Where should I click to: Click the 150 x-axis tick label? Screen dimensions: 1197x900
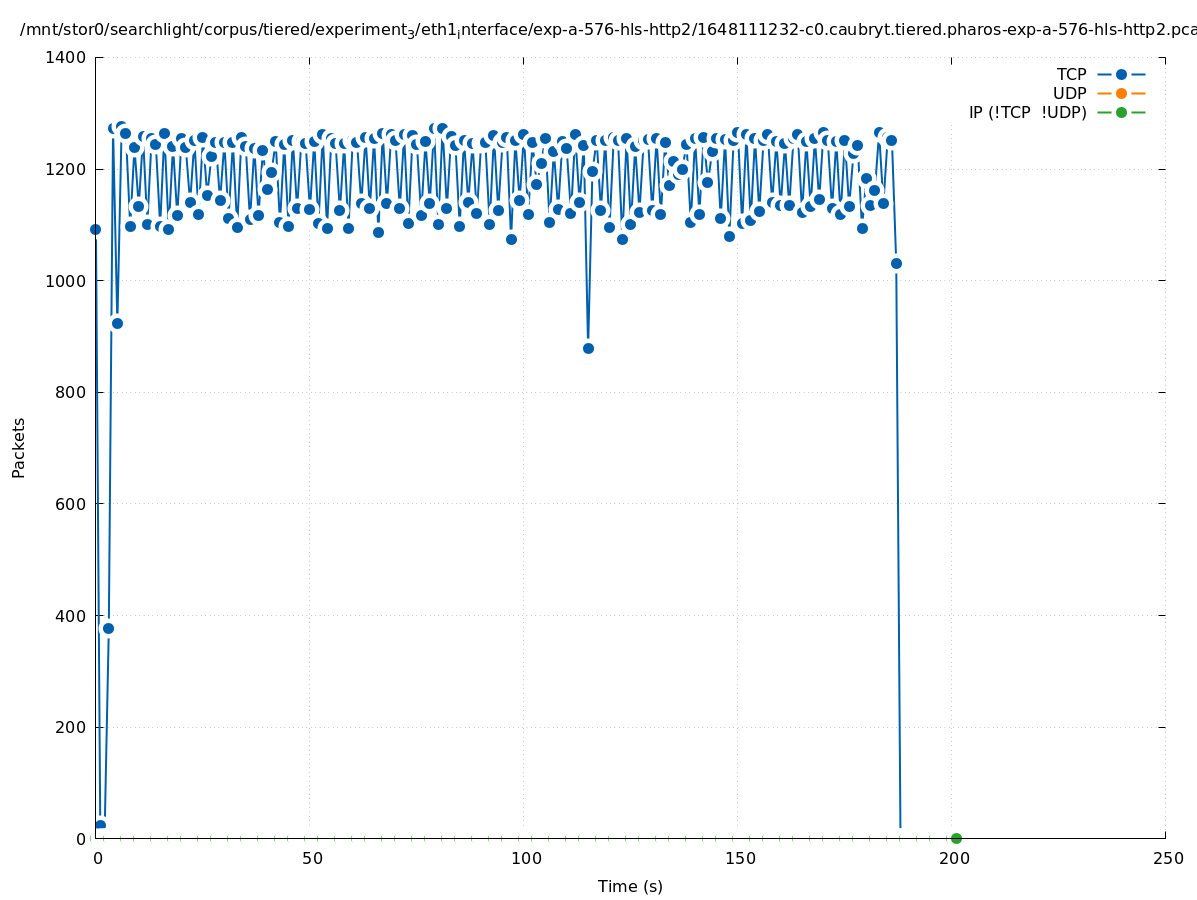point(740,858)
